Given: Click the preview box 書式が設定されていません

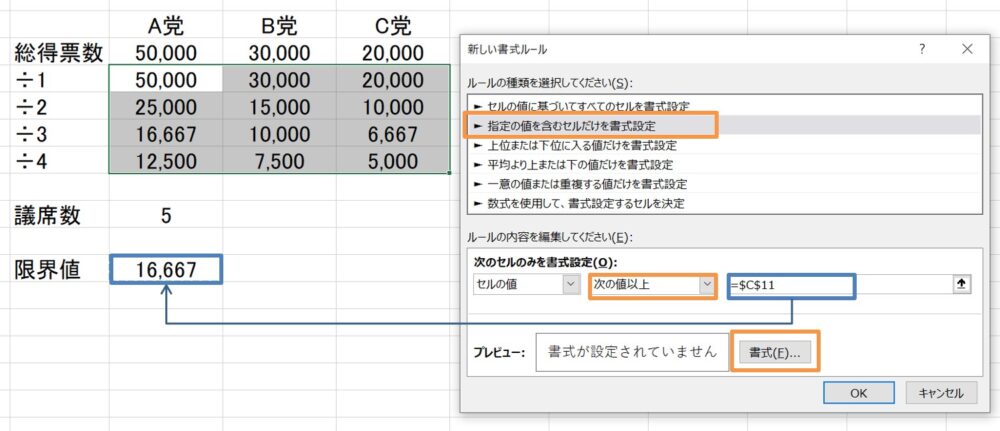Looking at the screenshot, I should coord(632,352).
